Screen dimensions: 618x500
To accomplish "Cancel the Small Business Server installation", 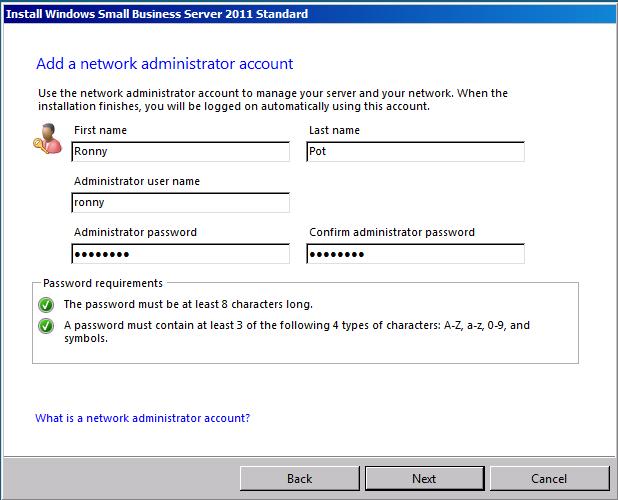I will point(549,479).
